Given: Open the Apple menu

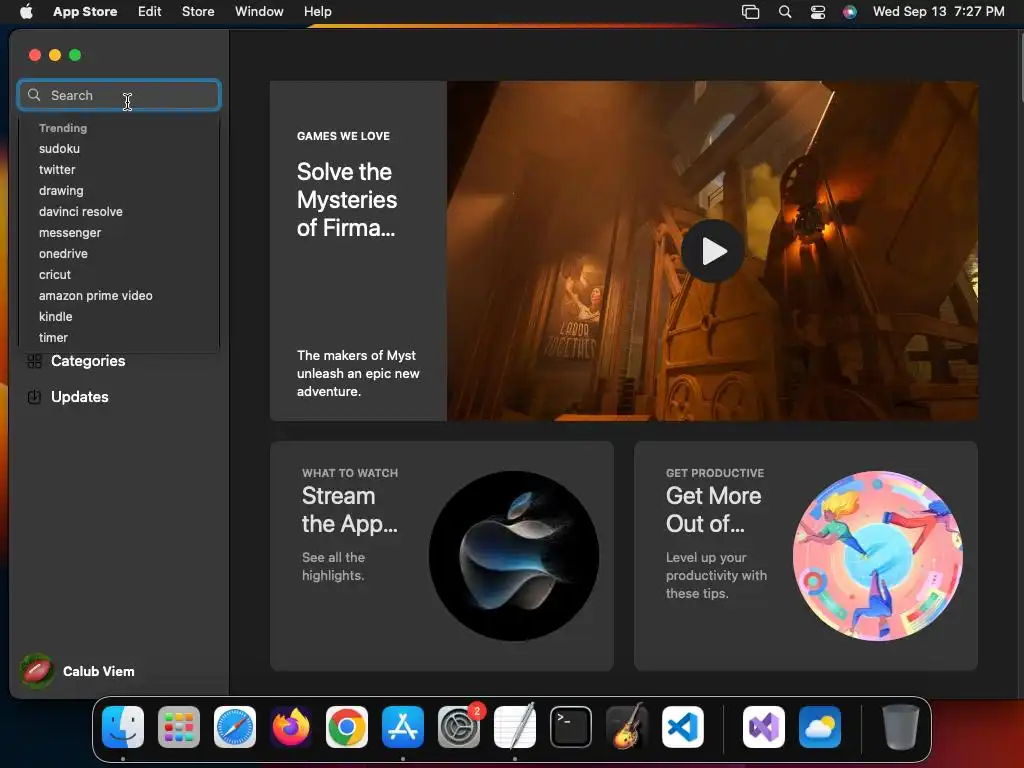Looking at the screenshot, I should click(x=26, y=11).
